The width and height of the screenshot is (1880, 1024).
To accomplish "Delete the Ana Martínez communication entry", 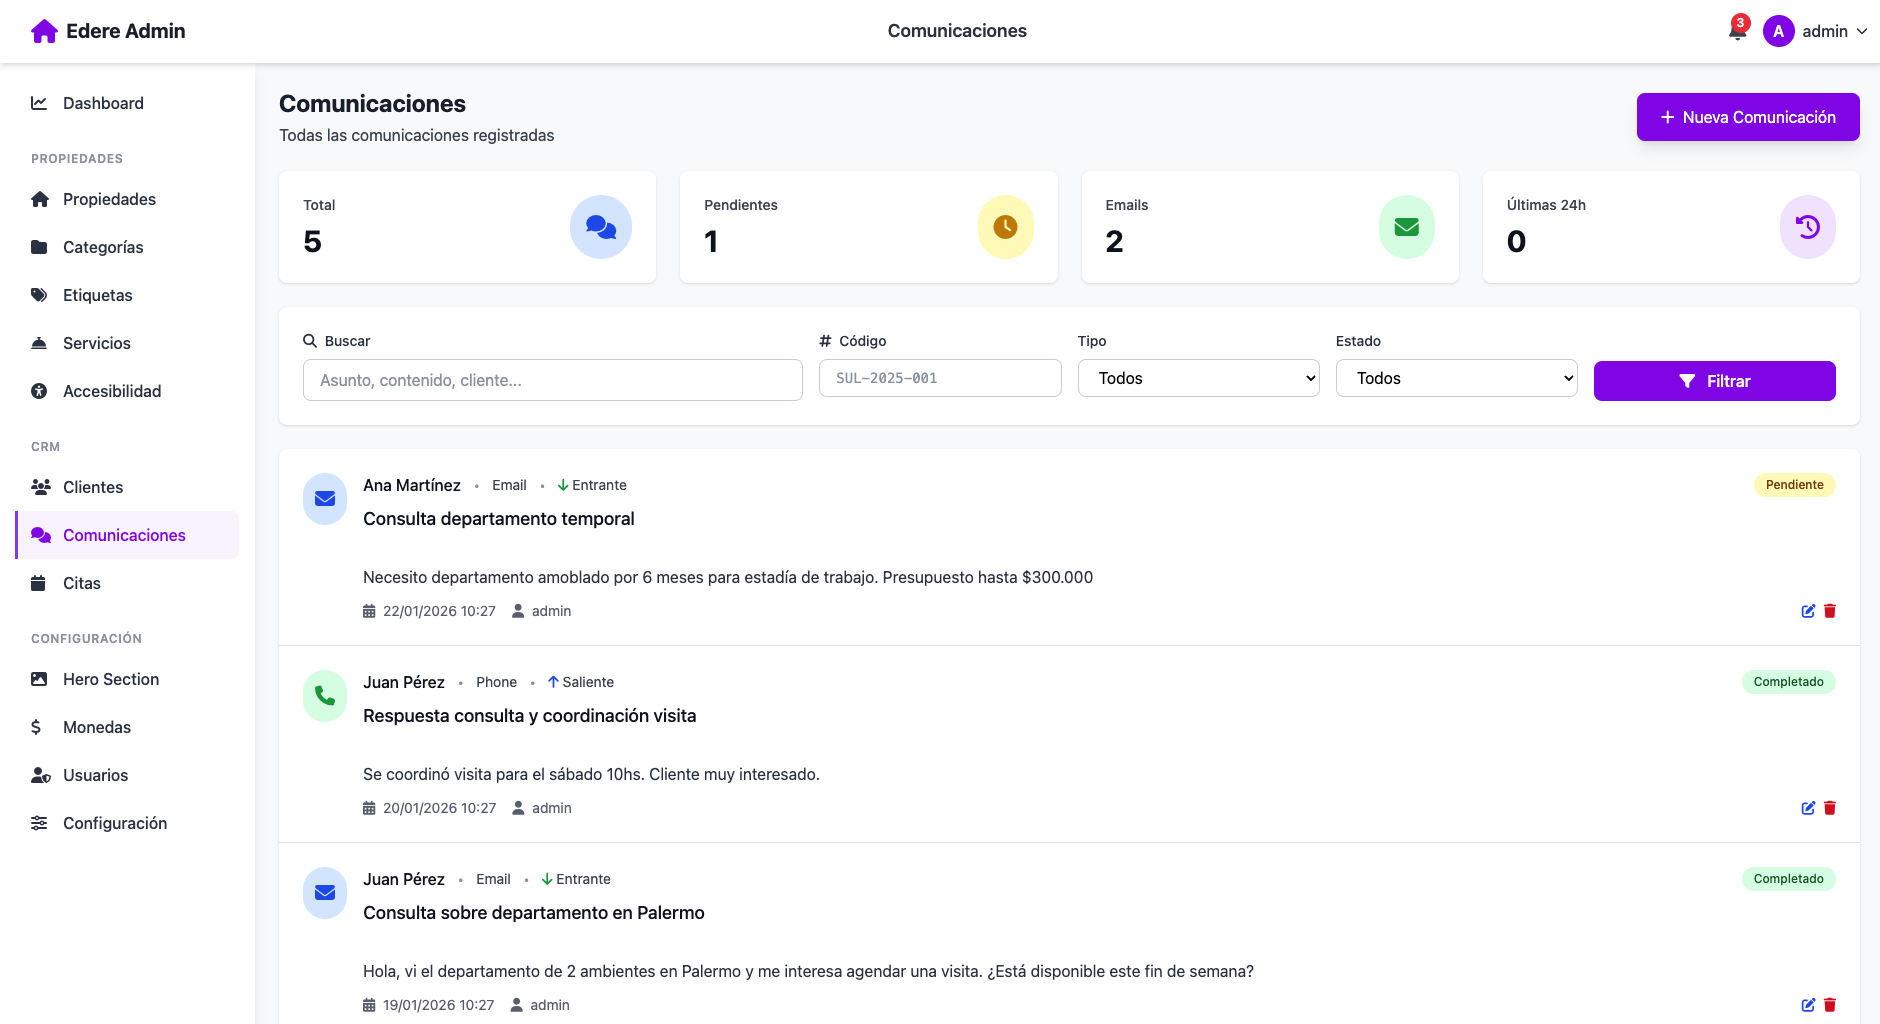I will pyautogui.click(x=1830, y=611).
